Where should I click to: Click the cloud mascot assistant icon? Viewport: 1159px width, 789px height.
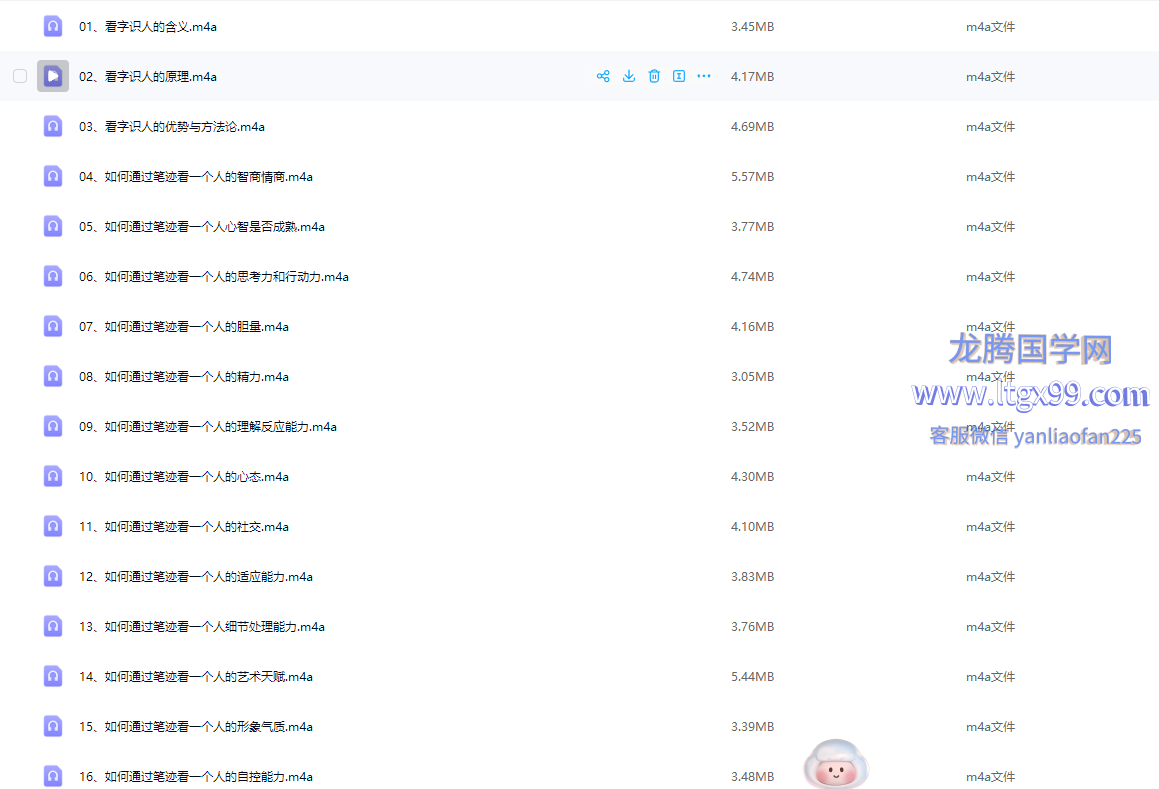coord(836,766)
